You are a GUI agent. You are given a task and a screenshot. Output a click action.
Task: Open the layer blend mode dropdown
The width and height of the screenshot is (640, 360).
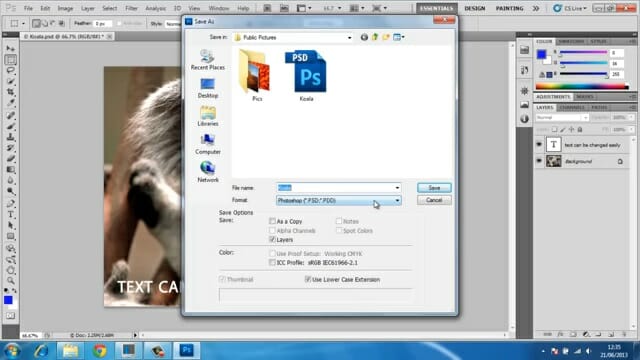click(562, 118)
